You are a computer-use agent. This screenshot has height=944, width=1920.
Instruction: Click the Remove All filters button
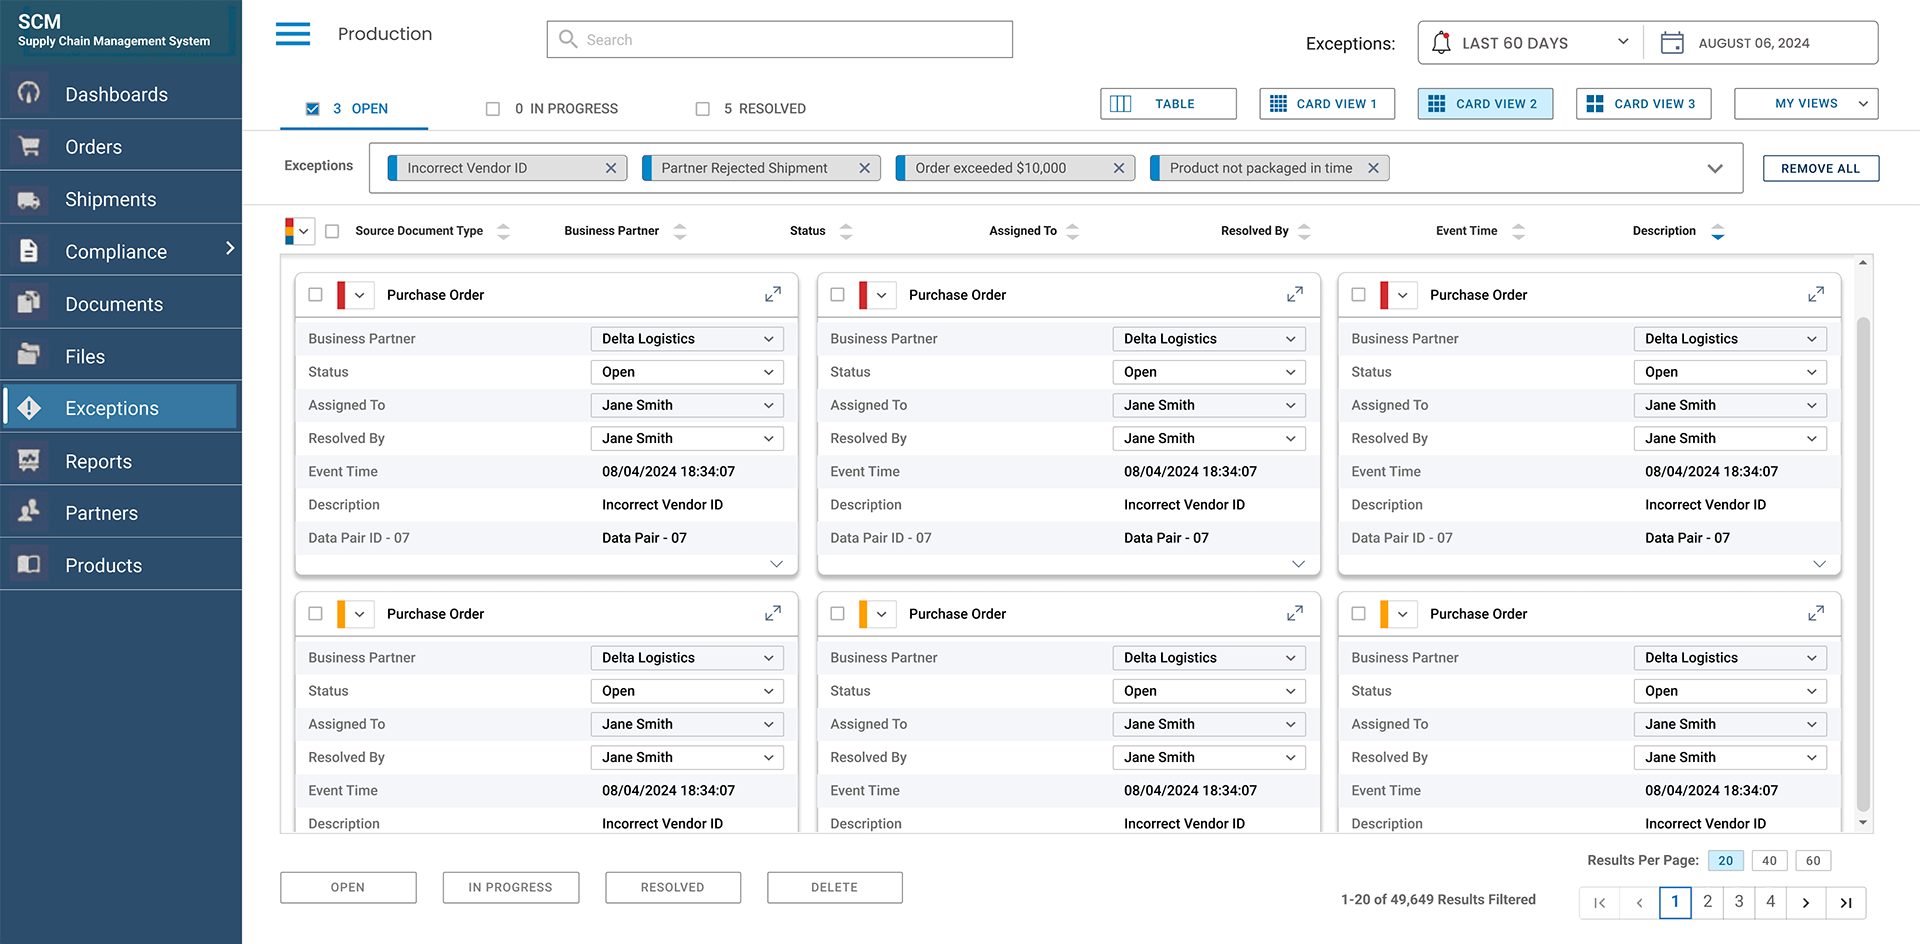pos(1820,168)
